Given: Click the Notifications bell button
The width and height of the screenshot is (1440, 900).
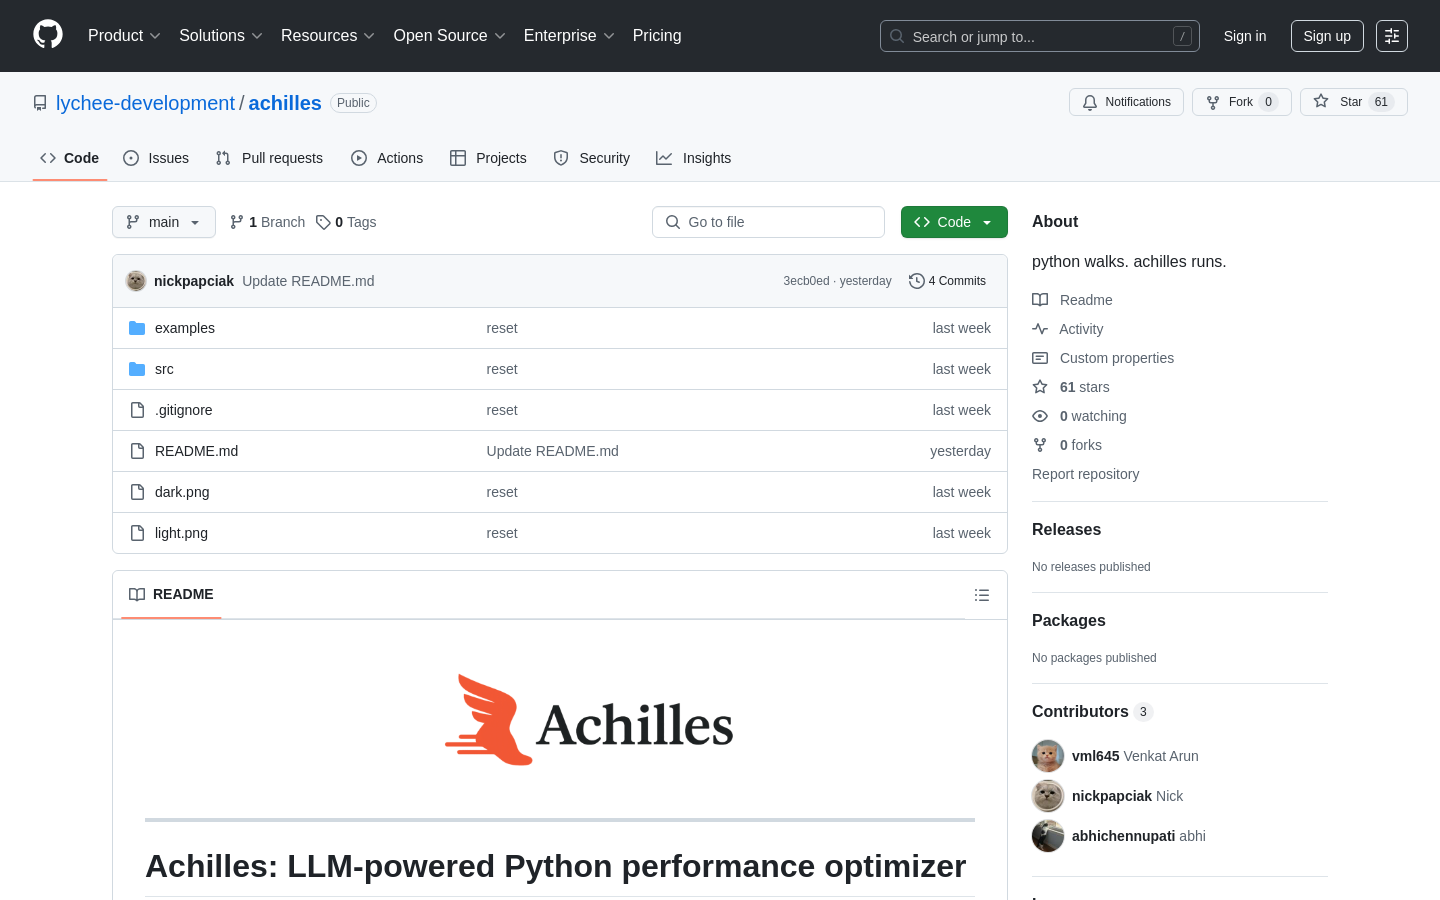Looking at the screenshot, I should coord(1126,102).
